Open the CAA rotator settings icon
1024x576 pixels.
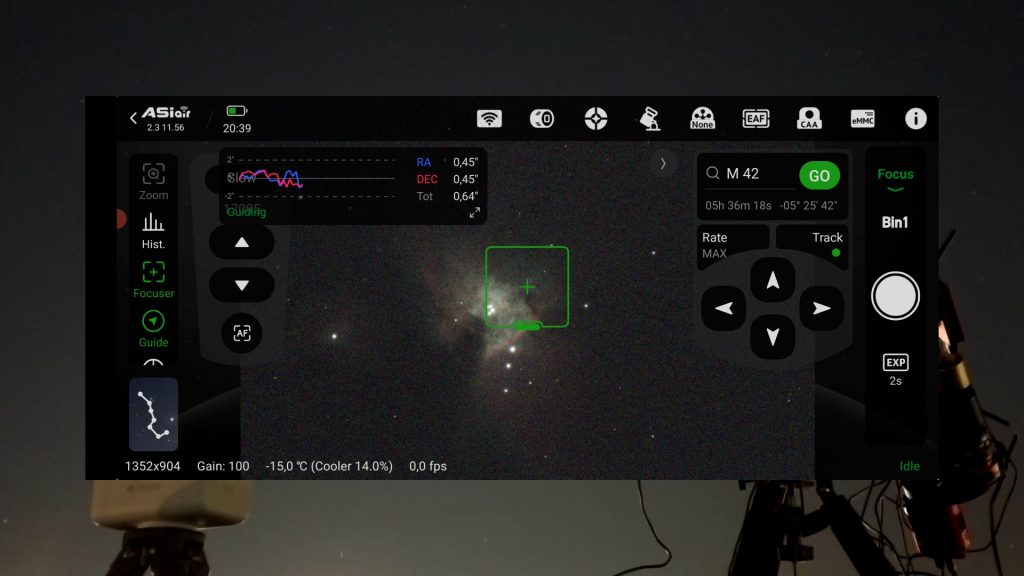[809, 118]
